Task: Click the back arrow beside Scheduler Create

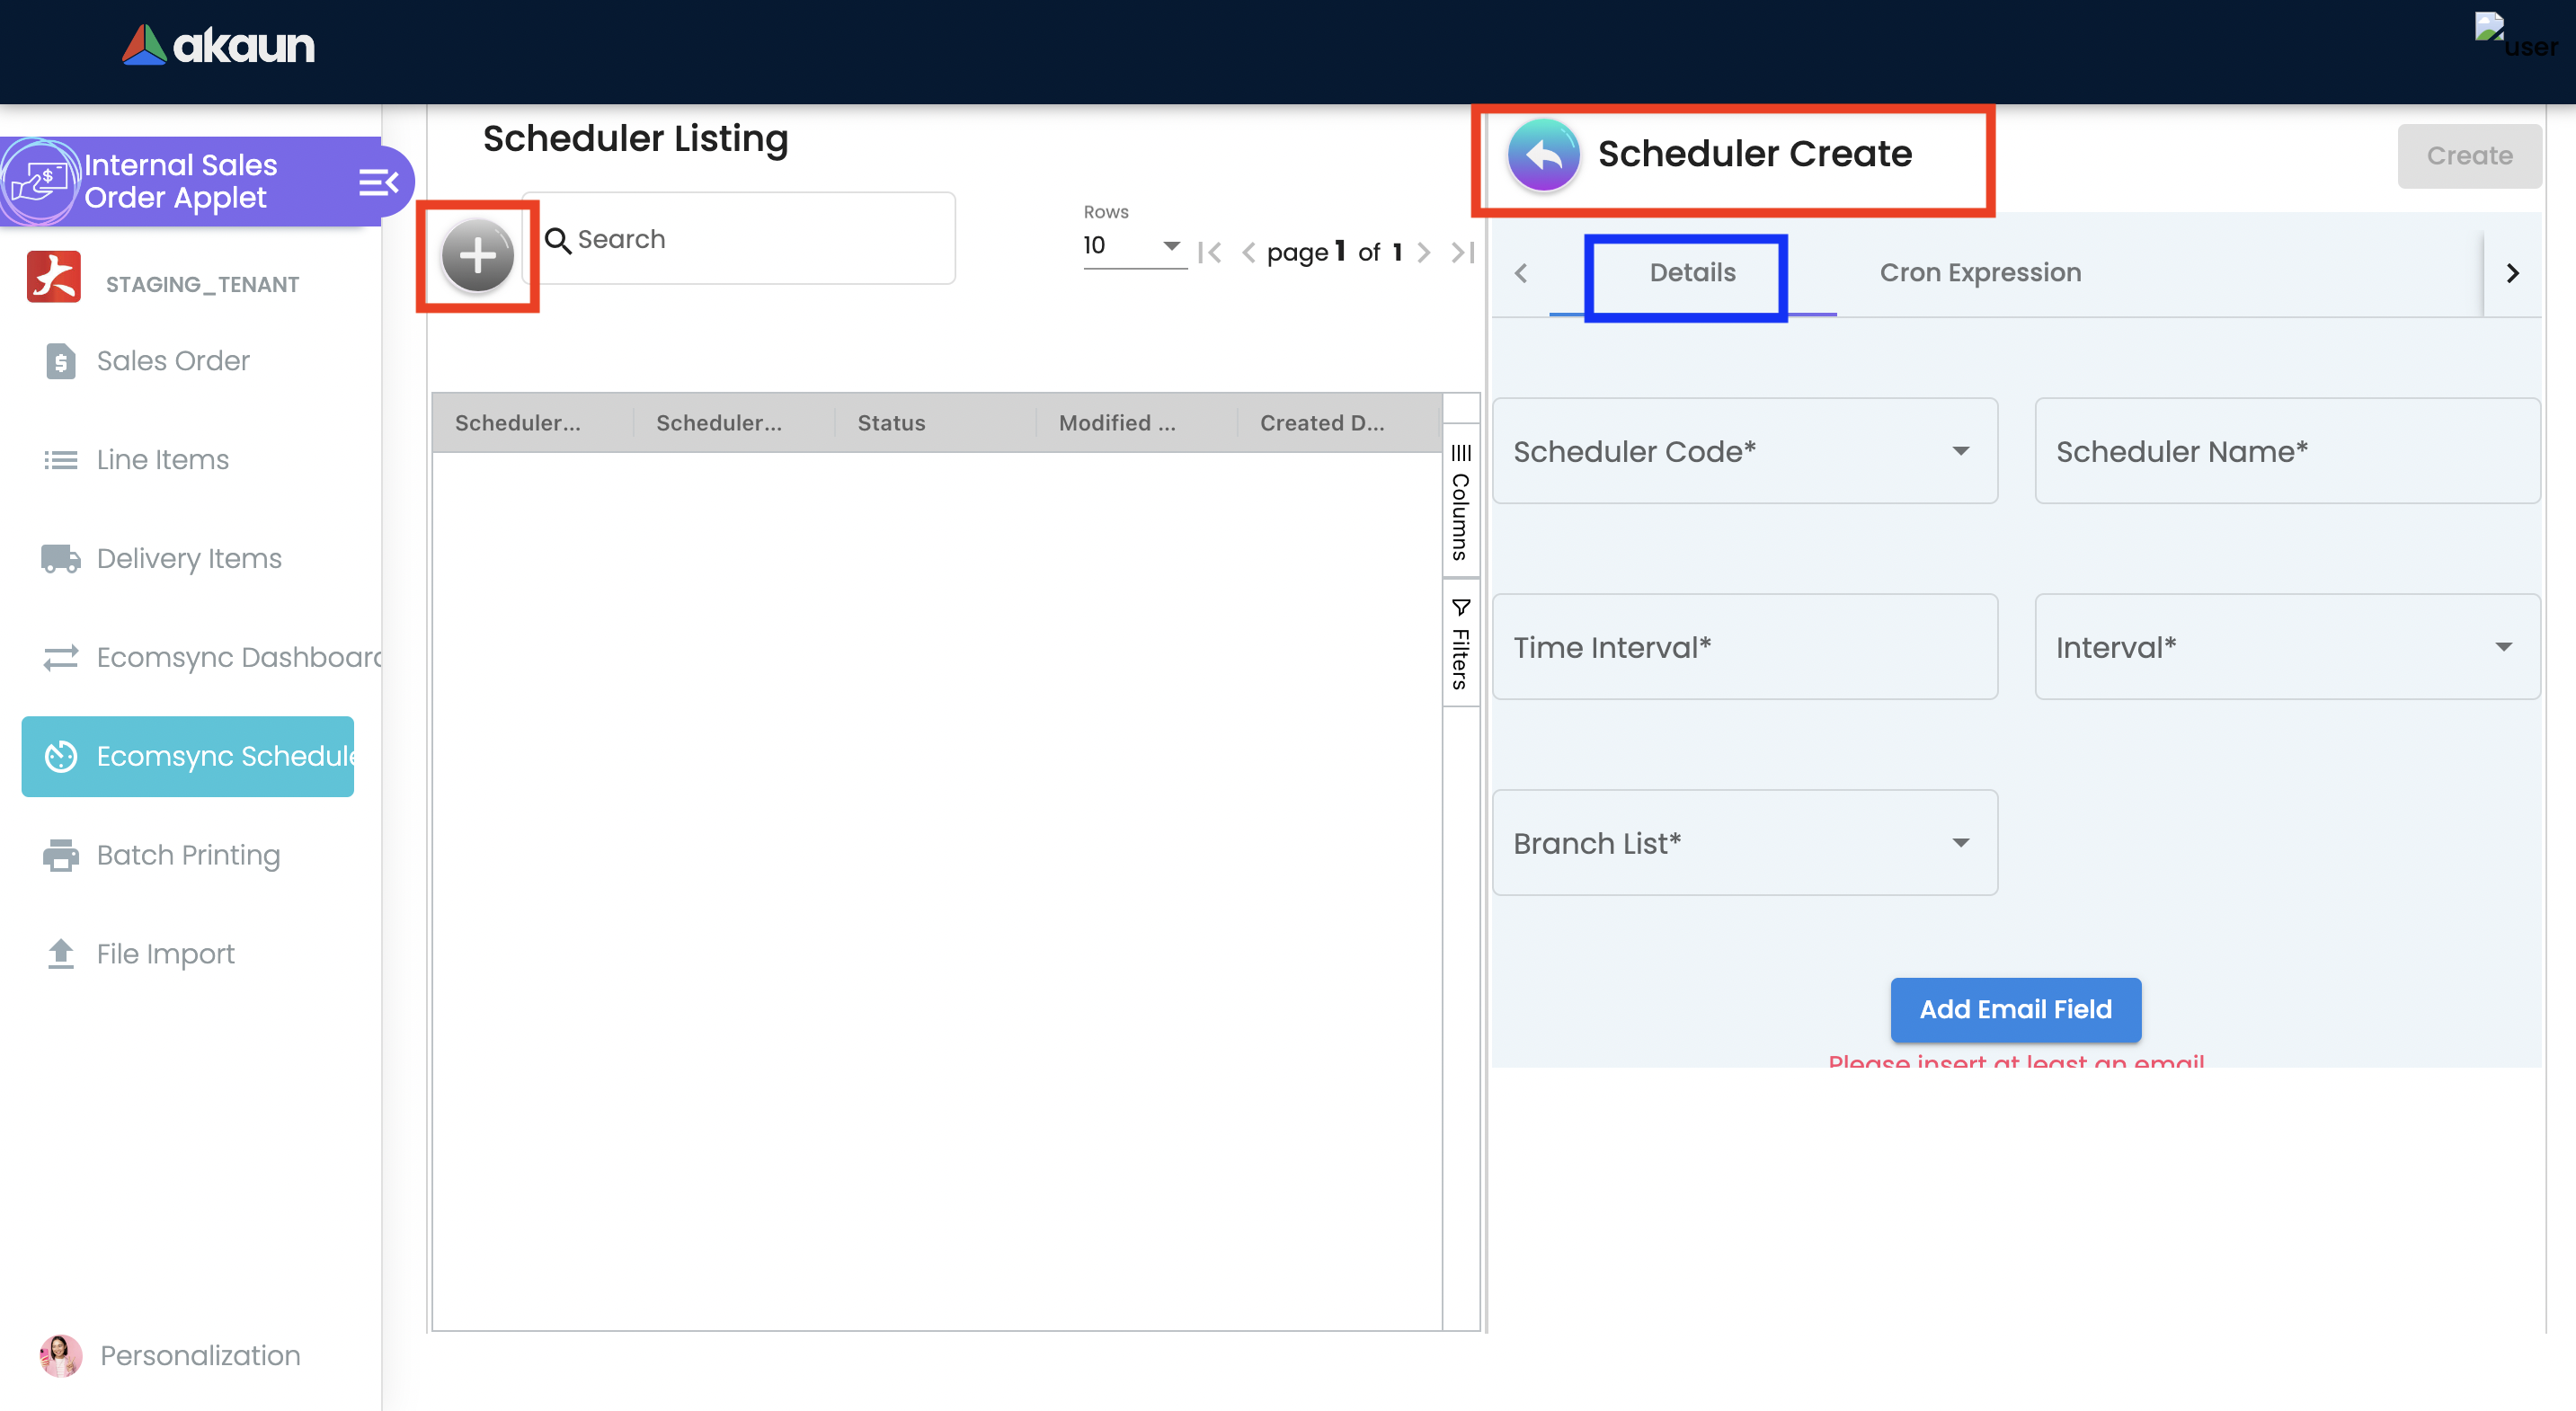Action: pos(1543,154)
